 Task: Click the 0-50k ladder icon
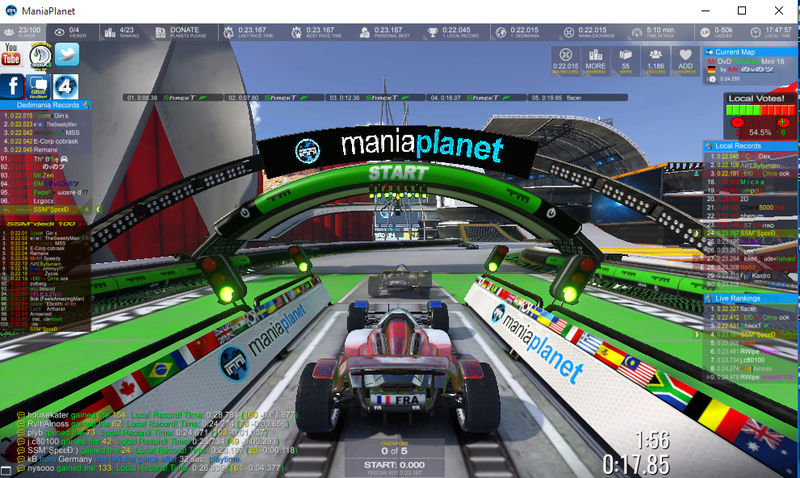[705, 33]
